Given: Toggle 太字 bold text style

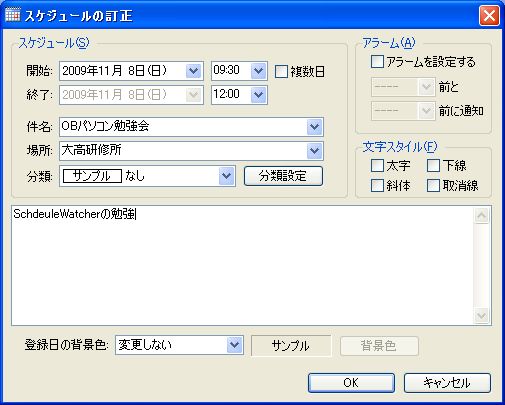Looking at the screenshot, I should click(377, 165).
